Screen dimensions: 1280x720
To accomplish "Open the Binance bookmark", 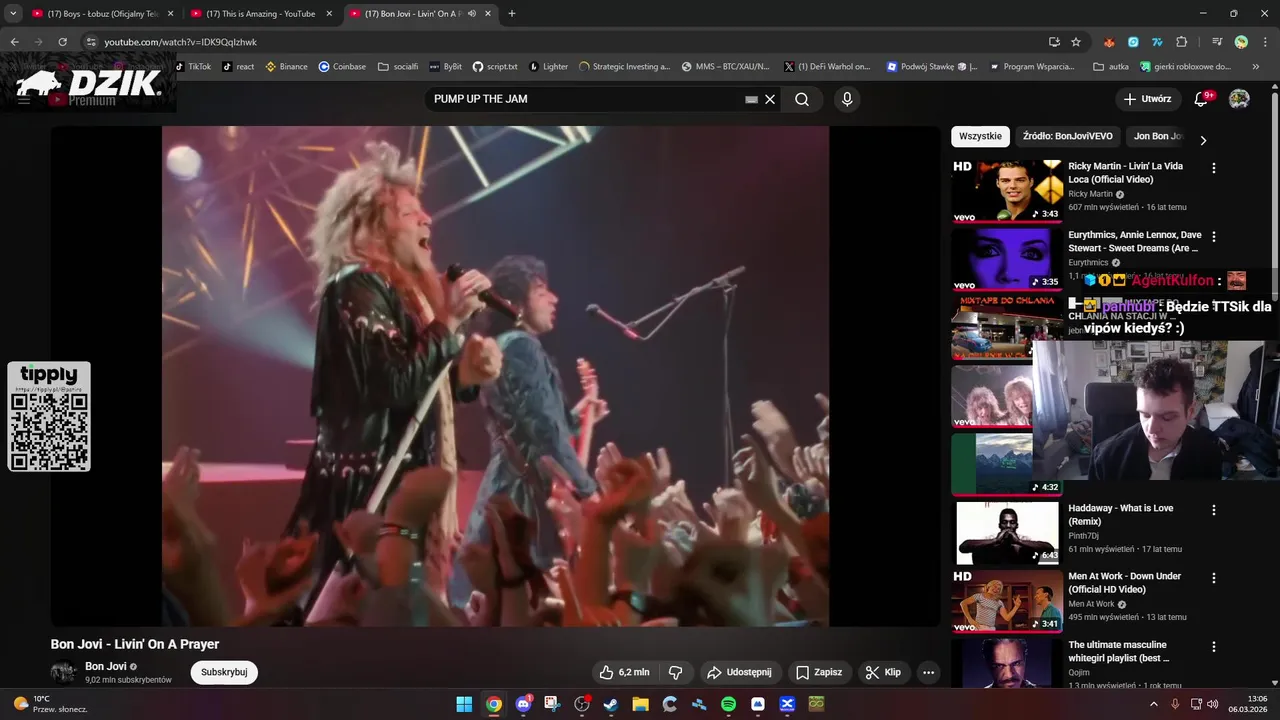I will pyautogui.click(x=286, y=67).
